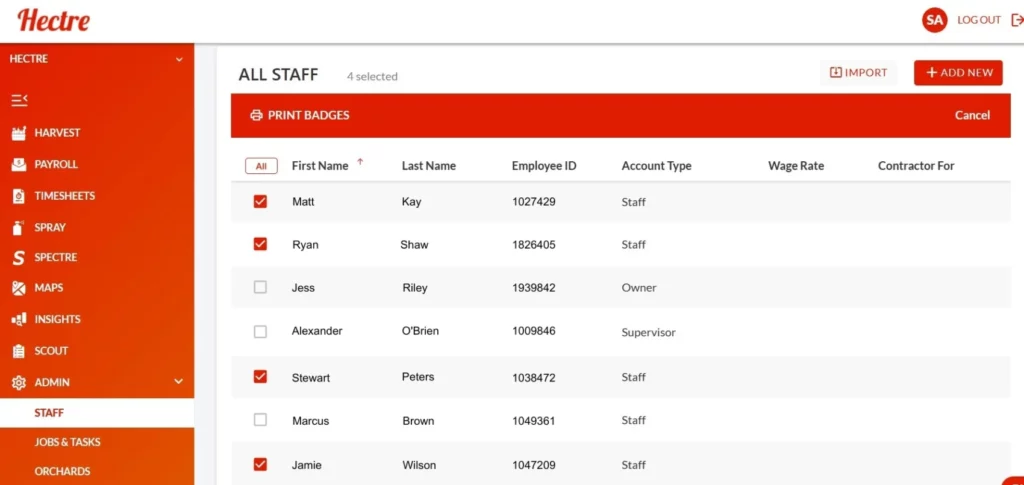This screenshot has width=1024, height=485.
Task: Open Insights chart icon
Action: pyautogui.click(x=18, y=319)
